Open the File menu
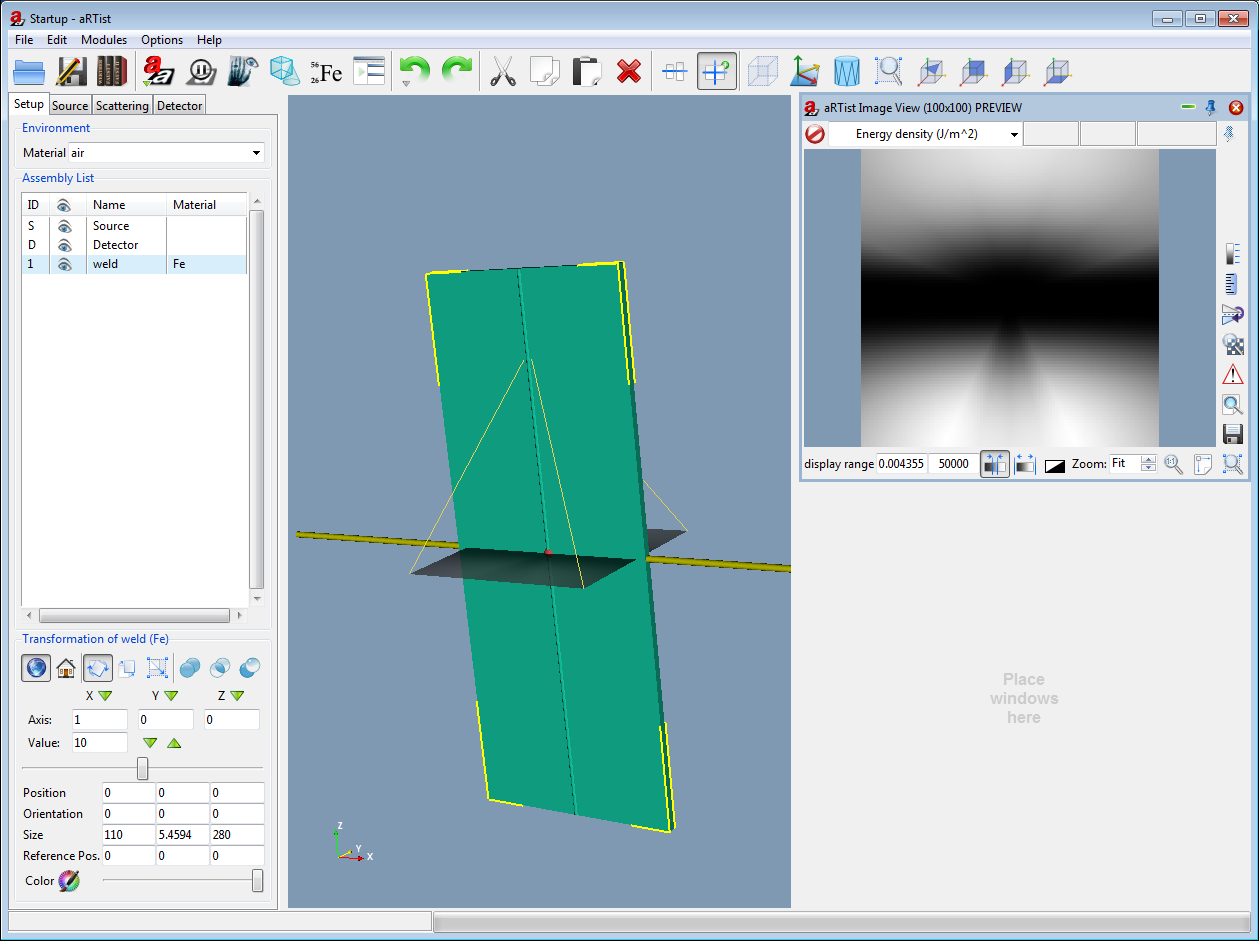This screenshot has width=1259, height=941. [24, 40]
